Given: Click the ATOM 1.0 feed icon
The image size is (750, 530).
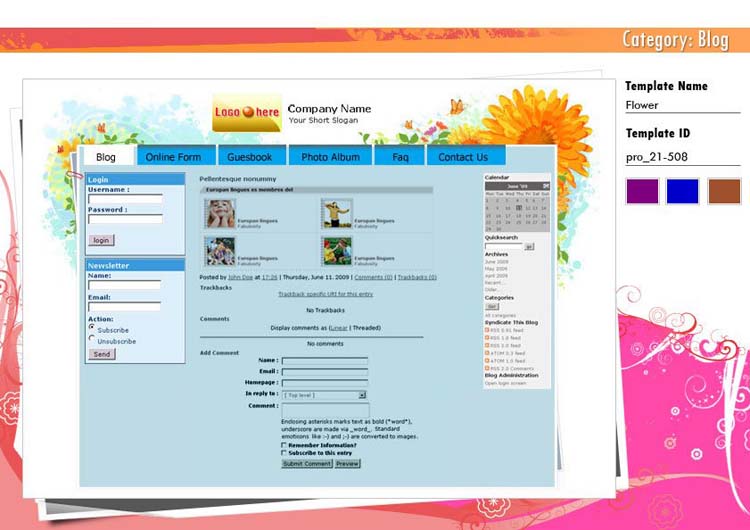Looking at the screenshot, I should point(487,360).
